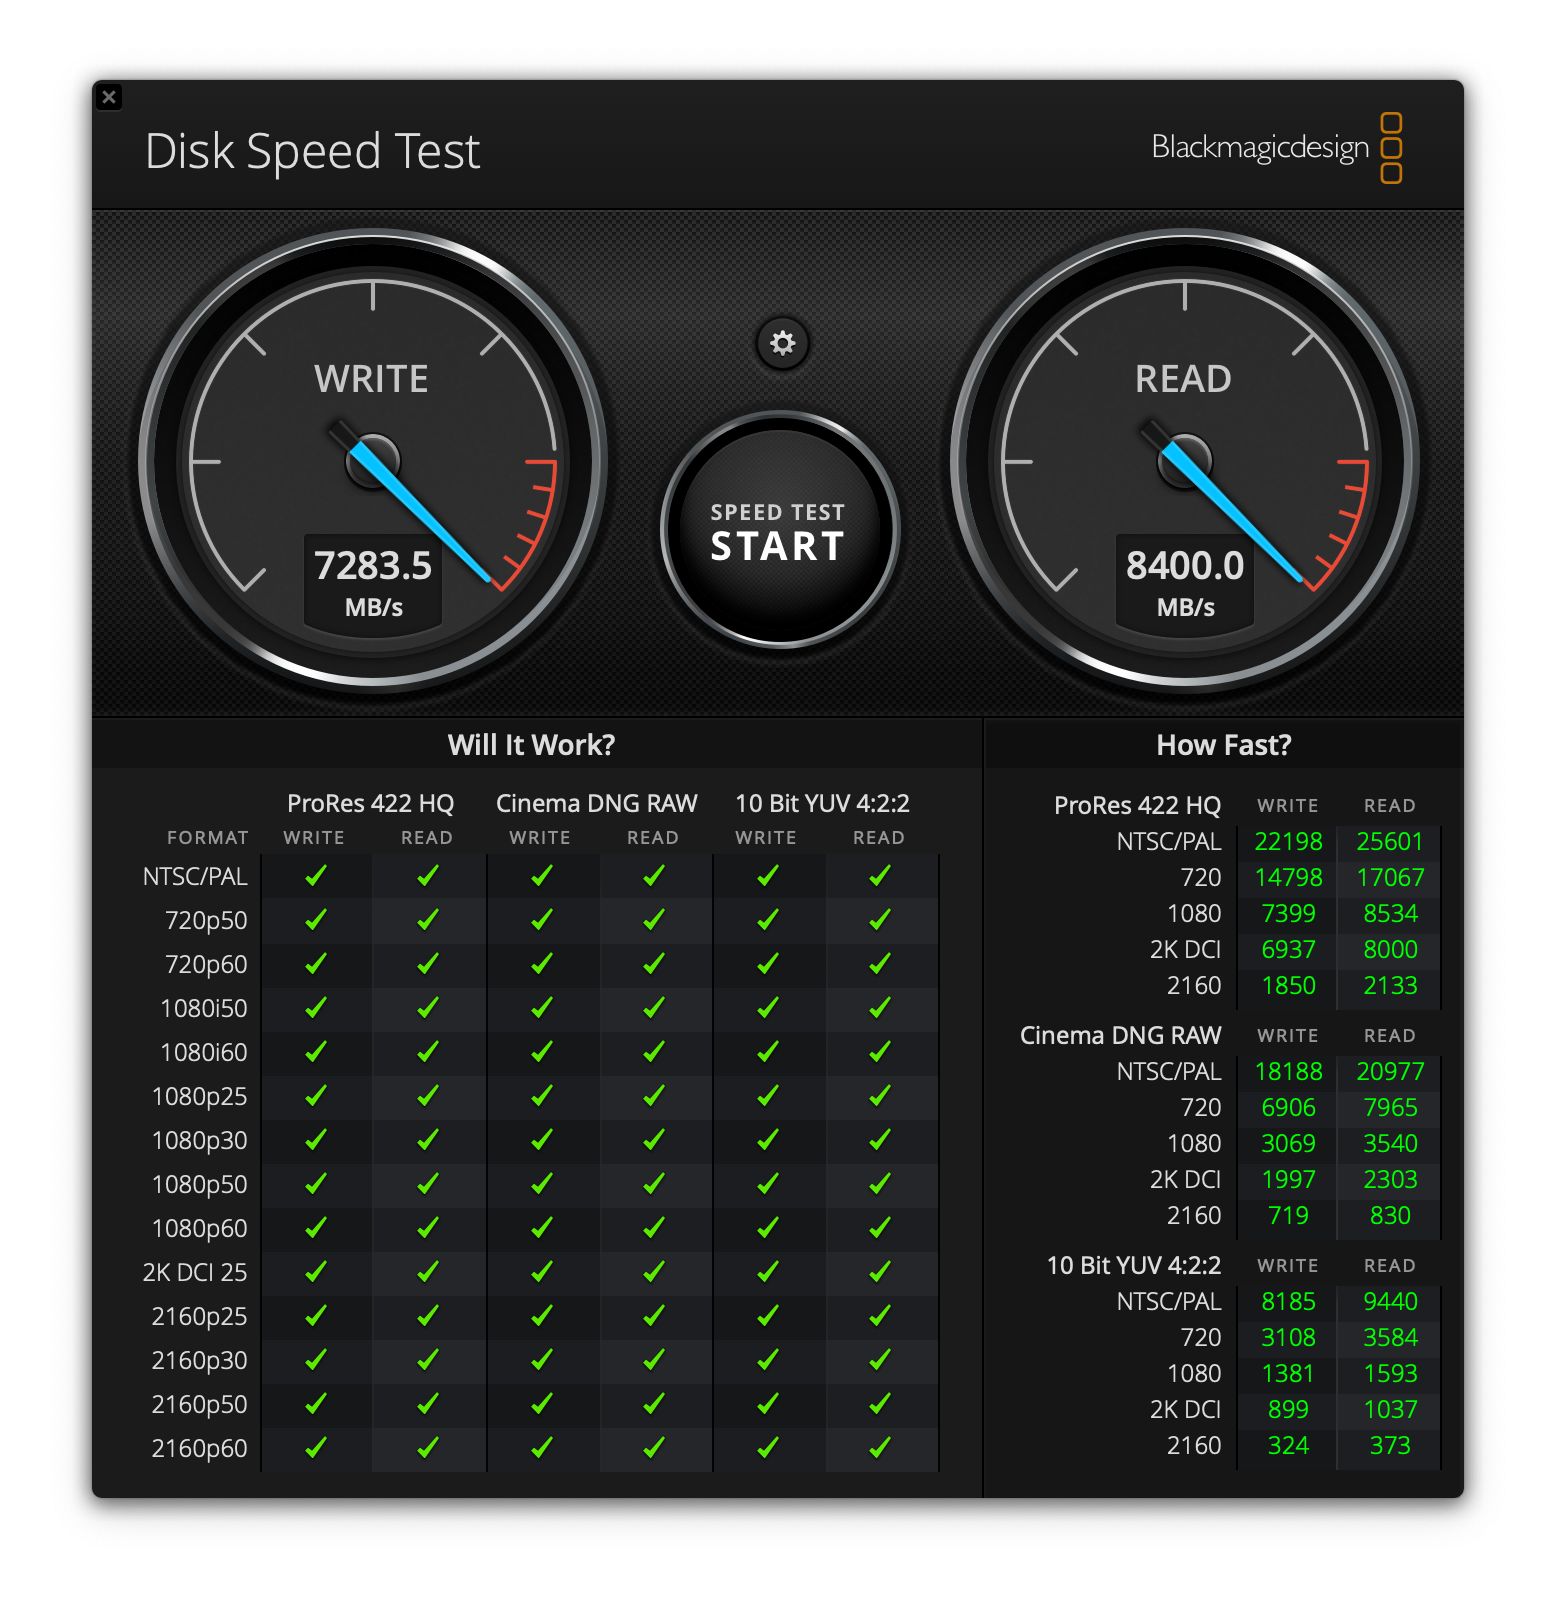Click 10 Bit YUV 720 write value 3108
The width and height of the screenshot is (1556, 1604).
pyautogui.click(x=1288, y=1338)
